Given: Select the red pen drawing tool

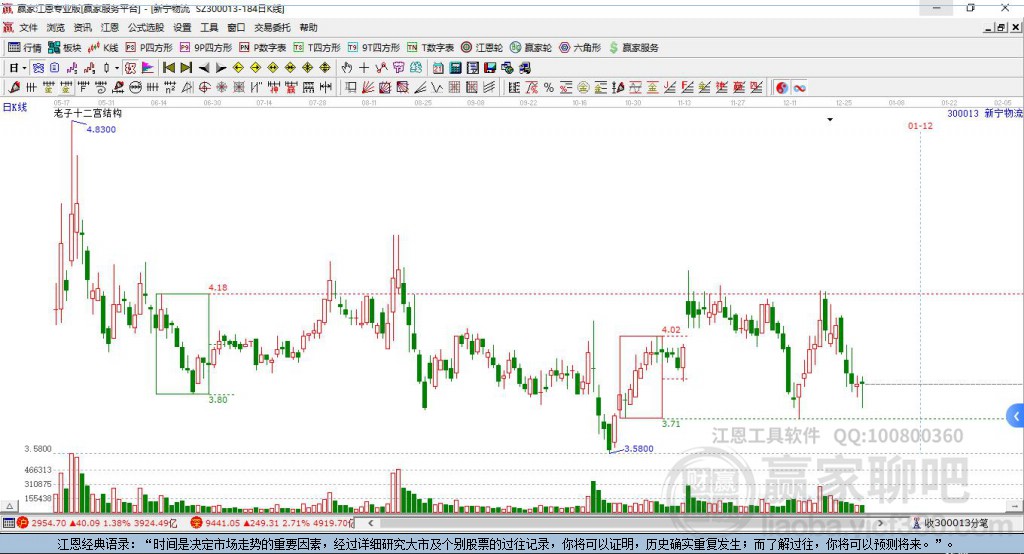Looking at the screenshot, I should click(x=14, y=87).
